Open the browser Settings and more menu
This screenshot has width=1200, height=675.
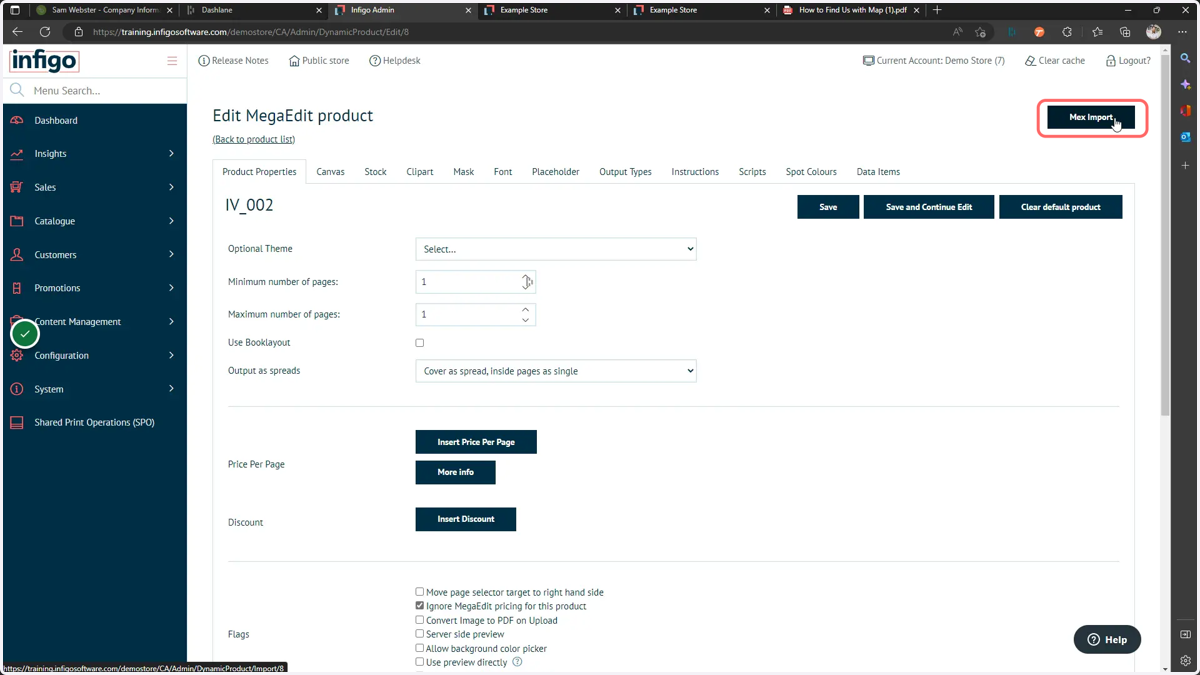pos(1182,32)
